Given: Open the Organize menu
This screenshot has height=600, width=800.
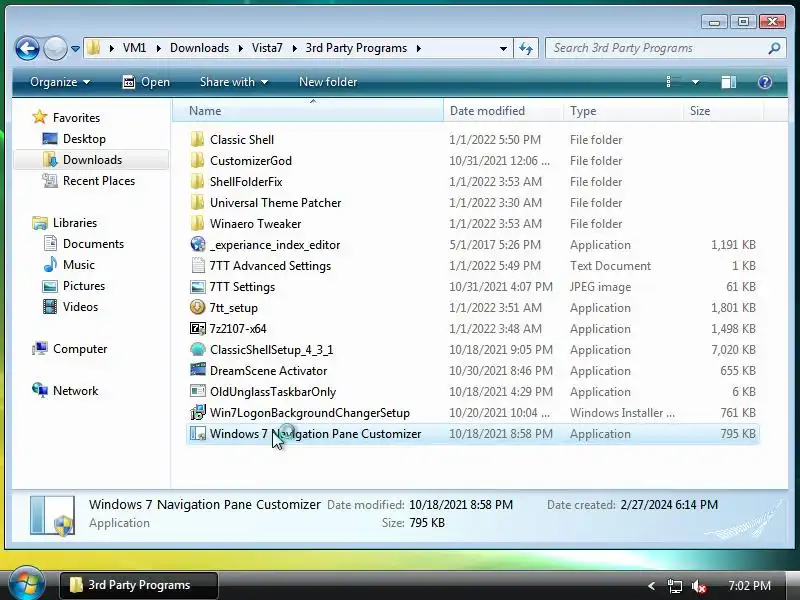Looking at the screenshot, I should point(60,82).
